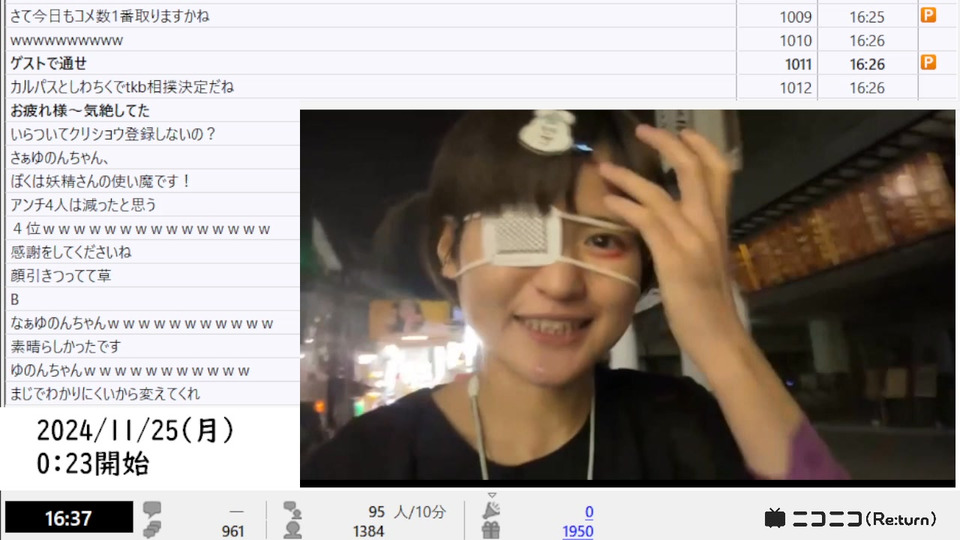
Task: Open the gift points link showing 1950
Action: coord(578,531)
